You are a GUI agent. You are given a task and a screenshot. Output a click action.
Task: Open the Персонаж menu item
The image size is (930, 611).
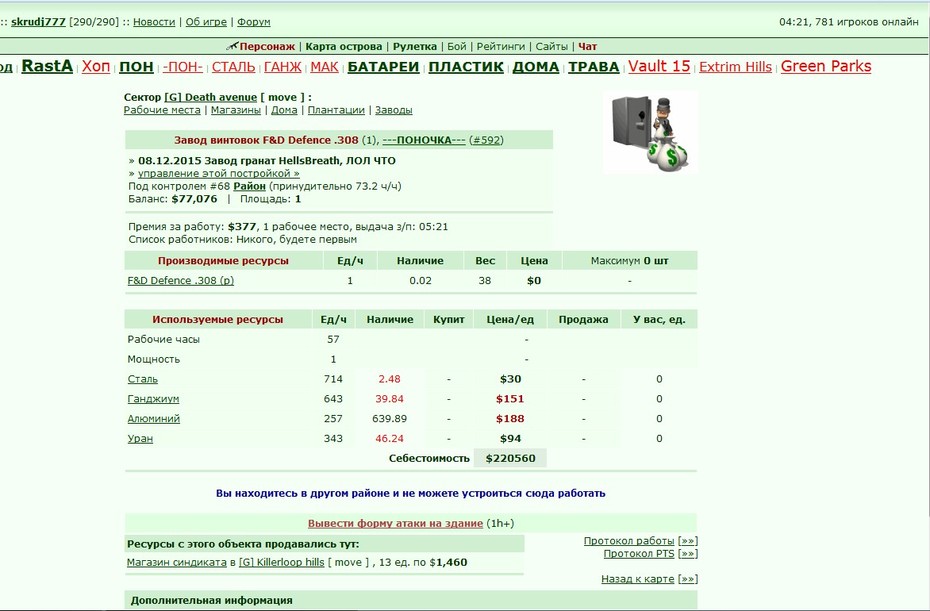(x=267, y=46)
